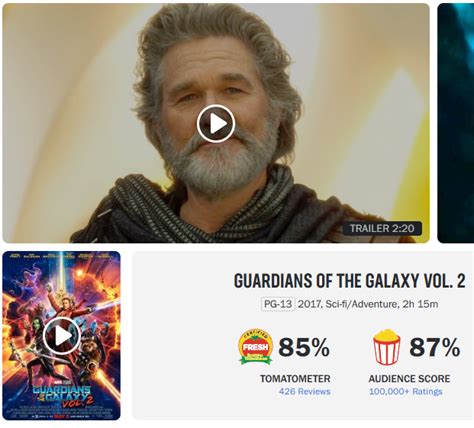Click the Certified Fresh tomato badge icon
The image size is (474, 428).
(x=256, y=347)
